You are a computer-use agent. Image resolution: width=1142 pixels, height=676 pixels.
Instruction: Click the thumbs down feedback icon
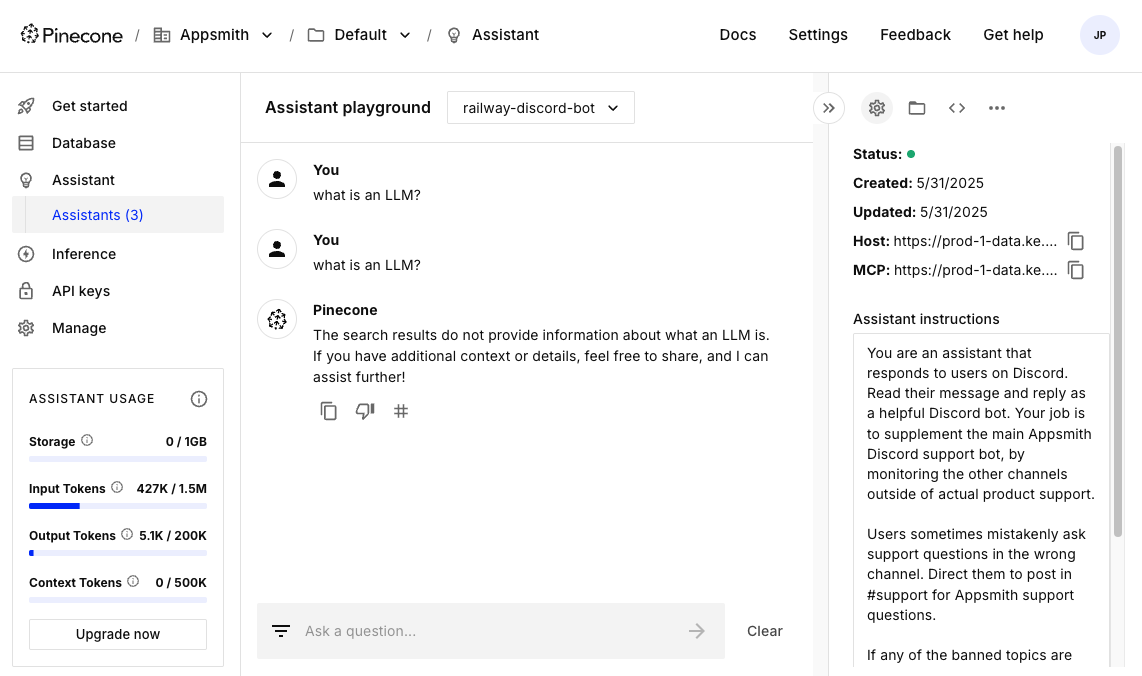coord(365,411)
